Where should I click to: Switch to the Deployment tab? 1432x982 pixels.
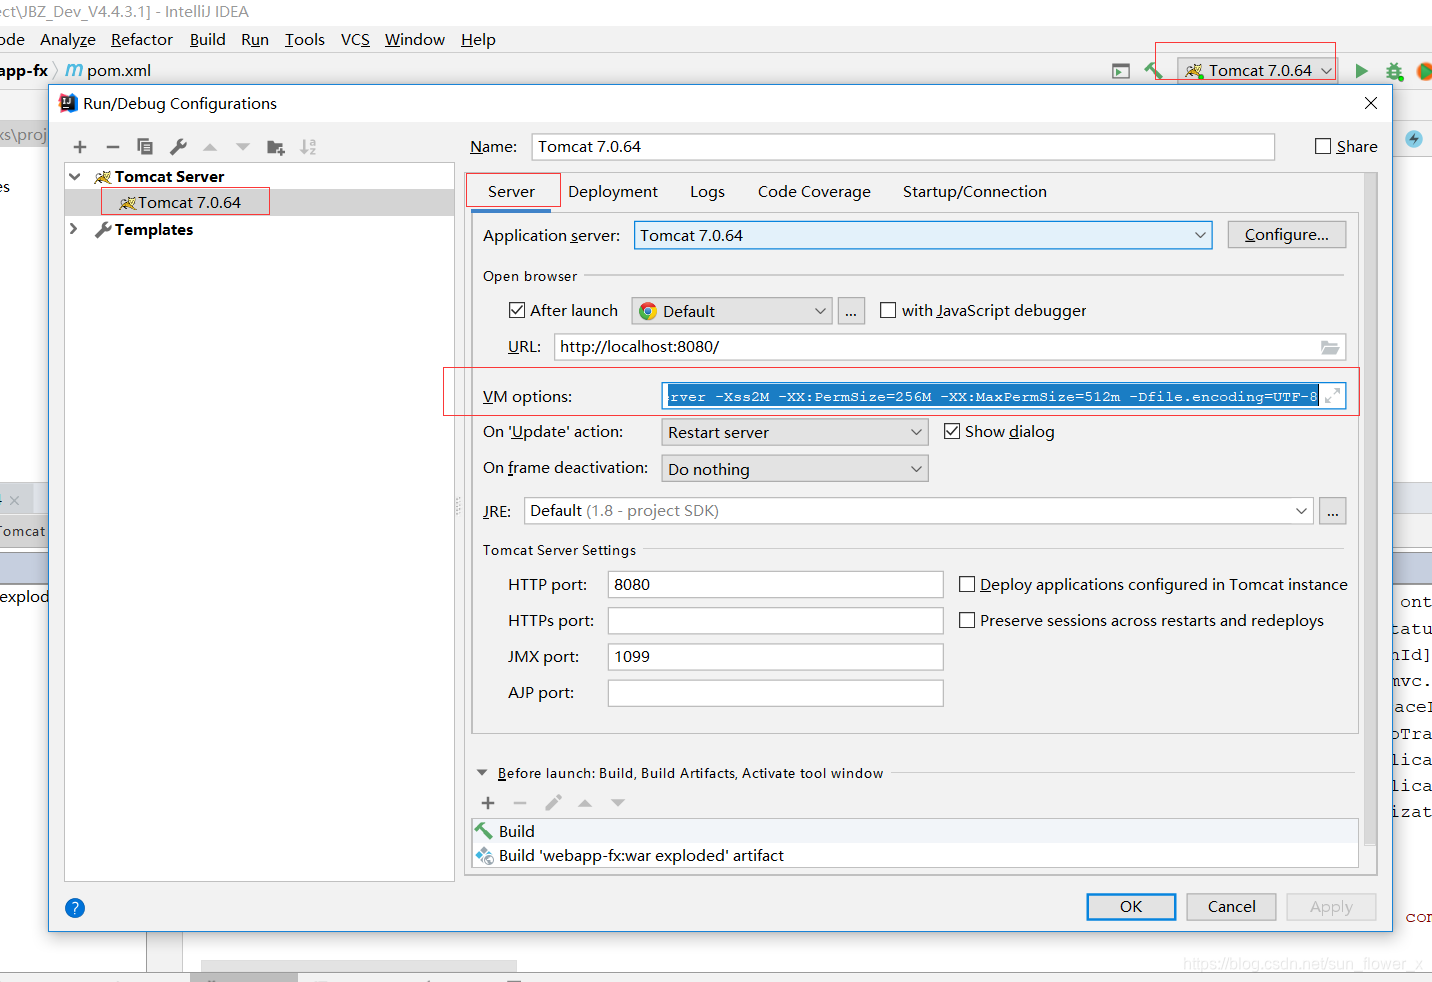tap(613, 191)
